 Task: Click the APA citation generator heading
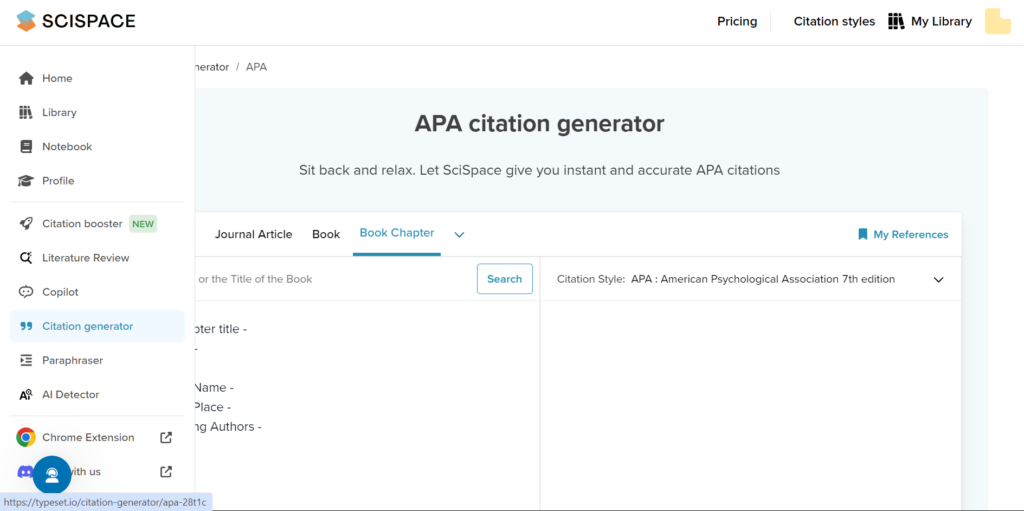[x=539, y=124]
